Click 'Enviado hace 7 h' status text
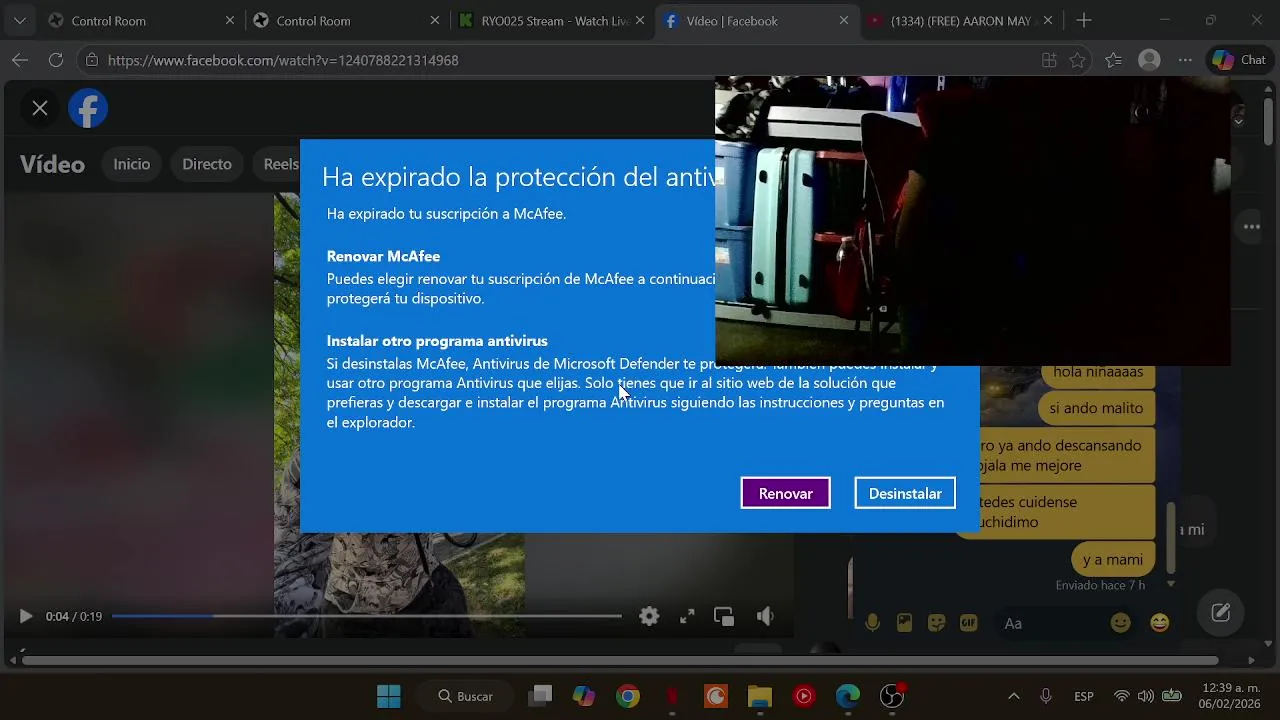 [x=1100, y=585]
